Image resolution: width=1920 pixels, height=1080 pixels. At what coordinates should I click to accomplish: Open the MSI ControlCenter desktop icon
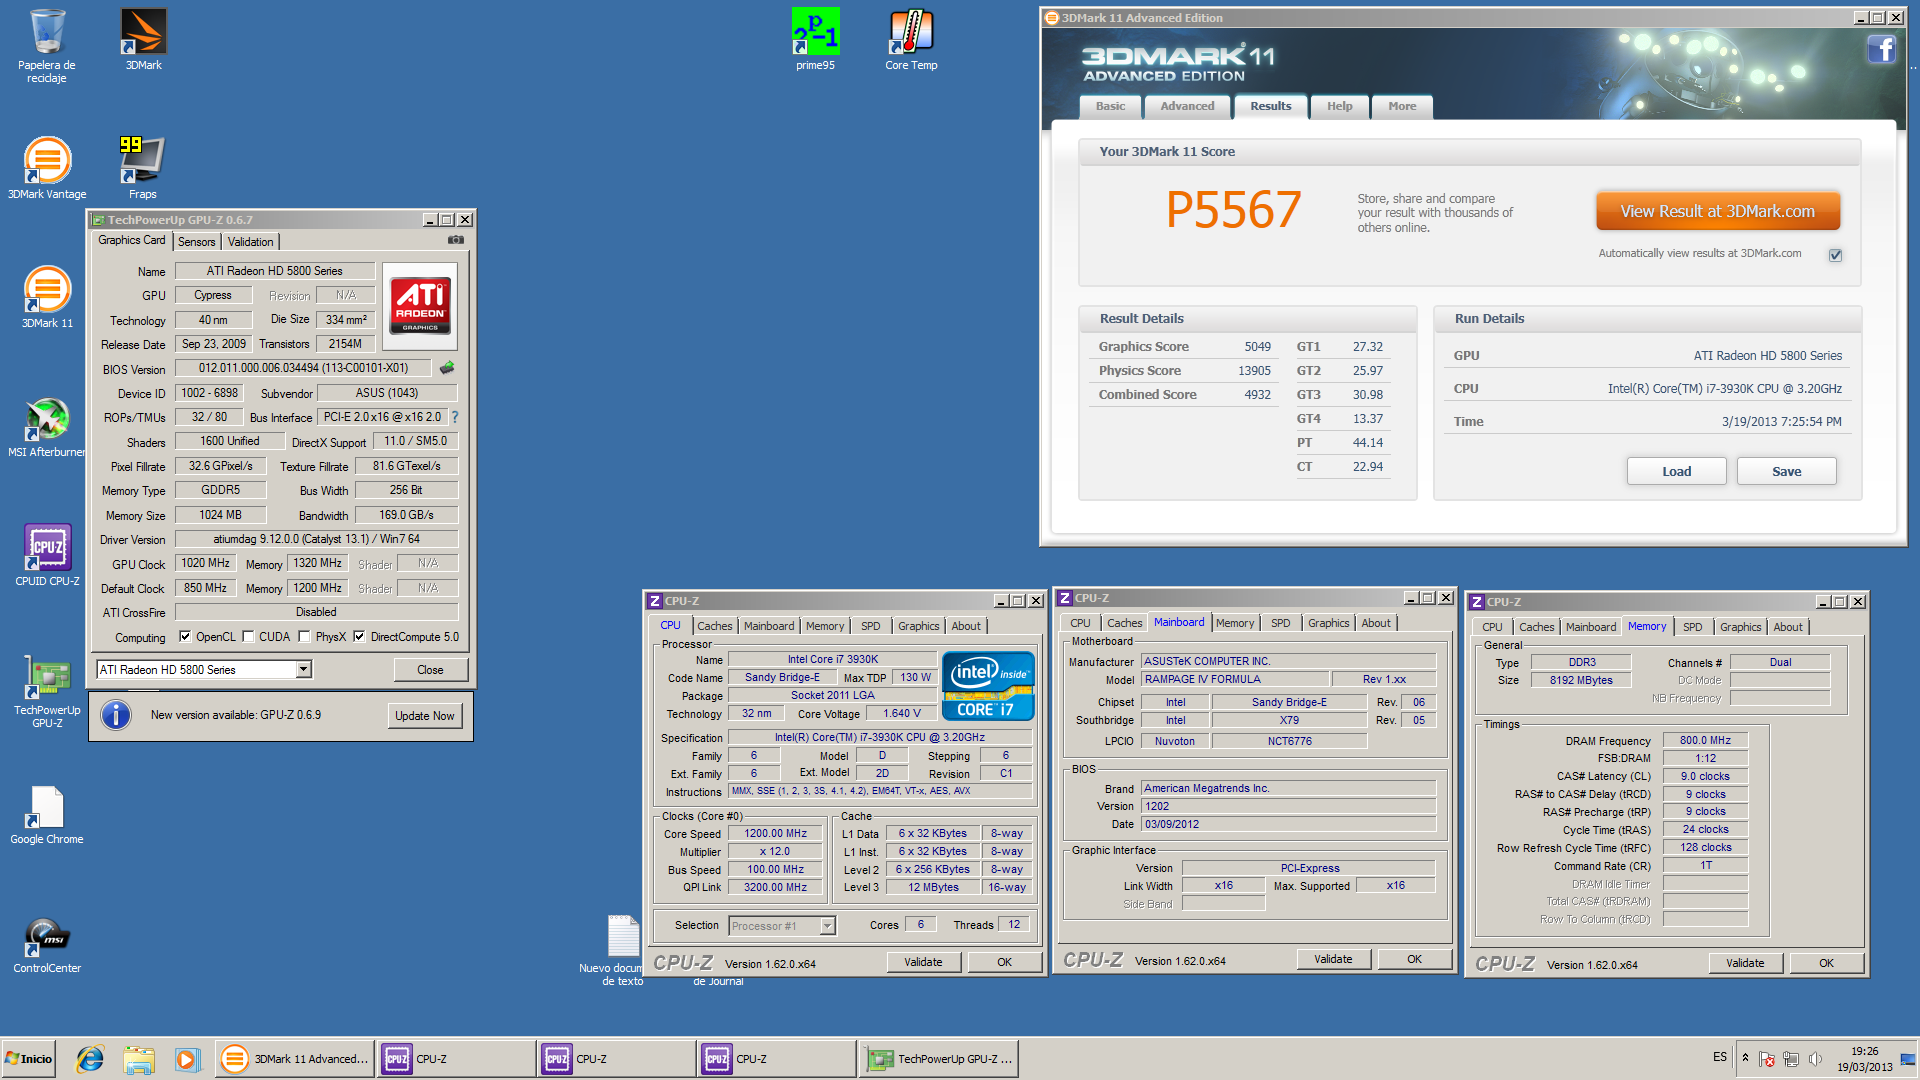(47, 944)
